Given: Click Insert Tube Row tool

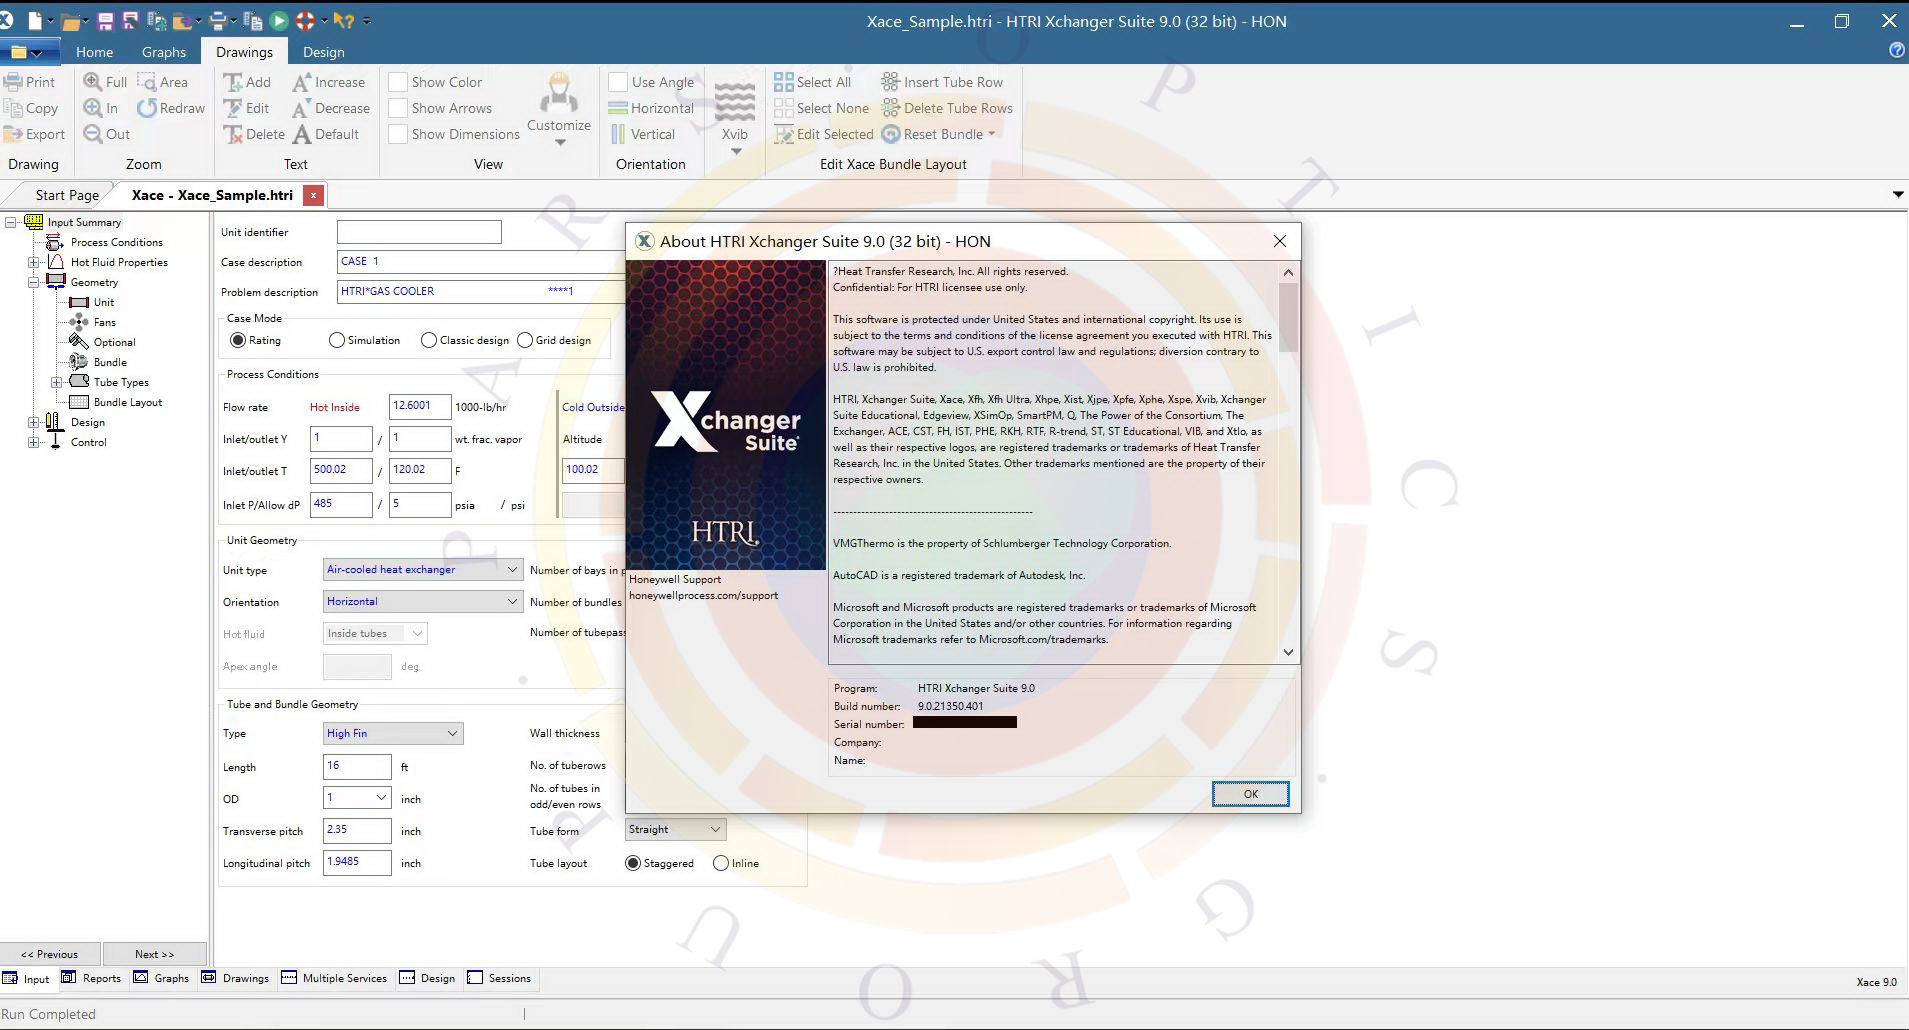Looking at the screenshot, I should click(942, 82).
